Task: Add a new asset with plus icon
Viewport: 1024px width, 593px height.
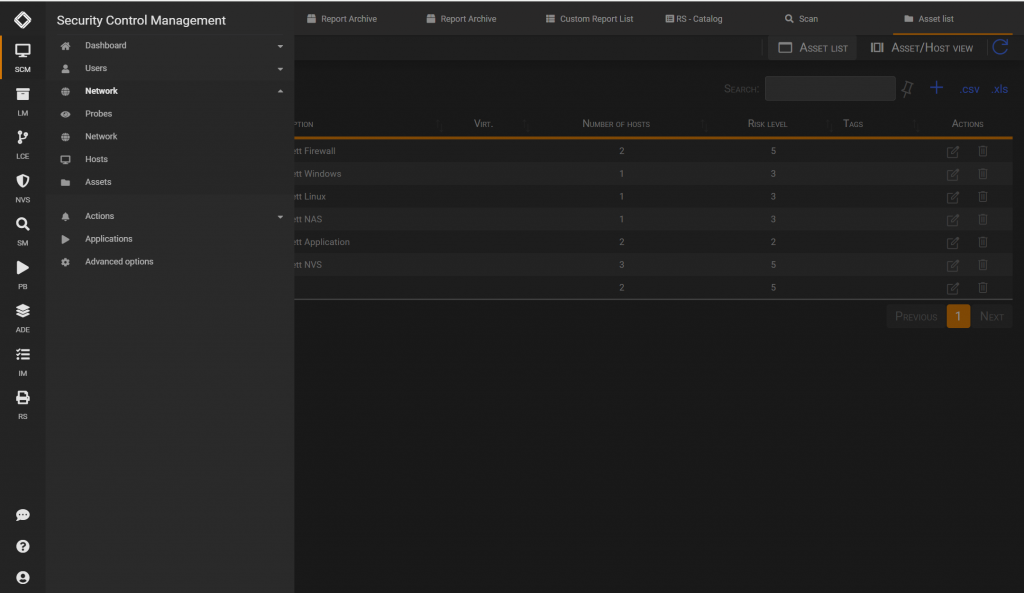Action: [936, 88]
